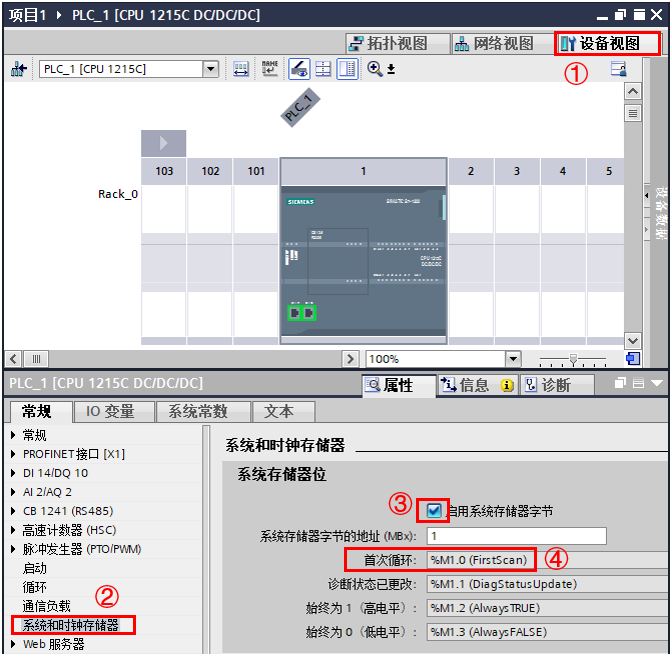Switch to the 拓扑视图 tab

(x=397, y=43)
